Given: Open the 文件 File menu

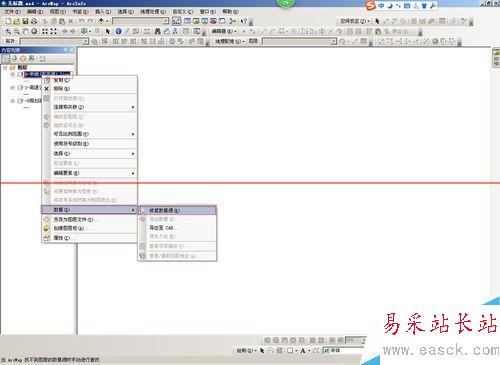Looking at the screenshot, I should pos(12,11).
